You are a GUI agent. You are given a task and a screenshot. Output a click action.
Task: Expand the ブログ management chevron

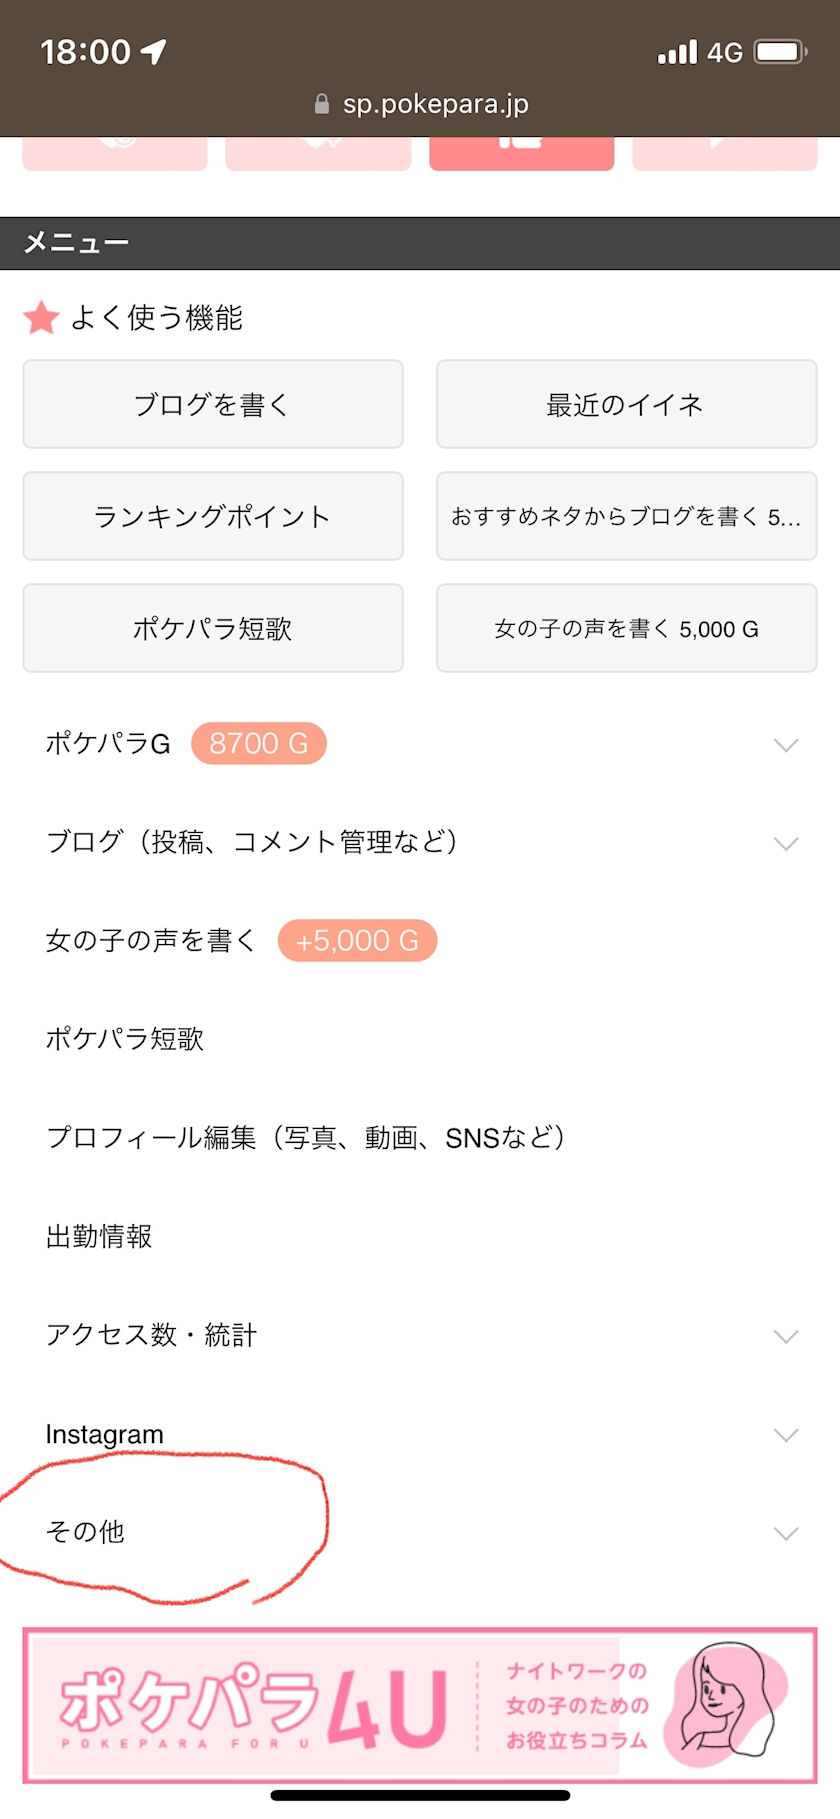pyautogui.click(x=786, y=843)
